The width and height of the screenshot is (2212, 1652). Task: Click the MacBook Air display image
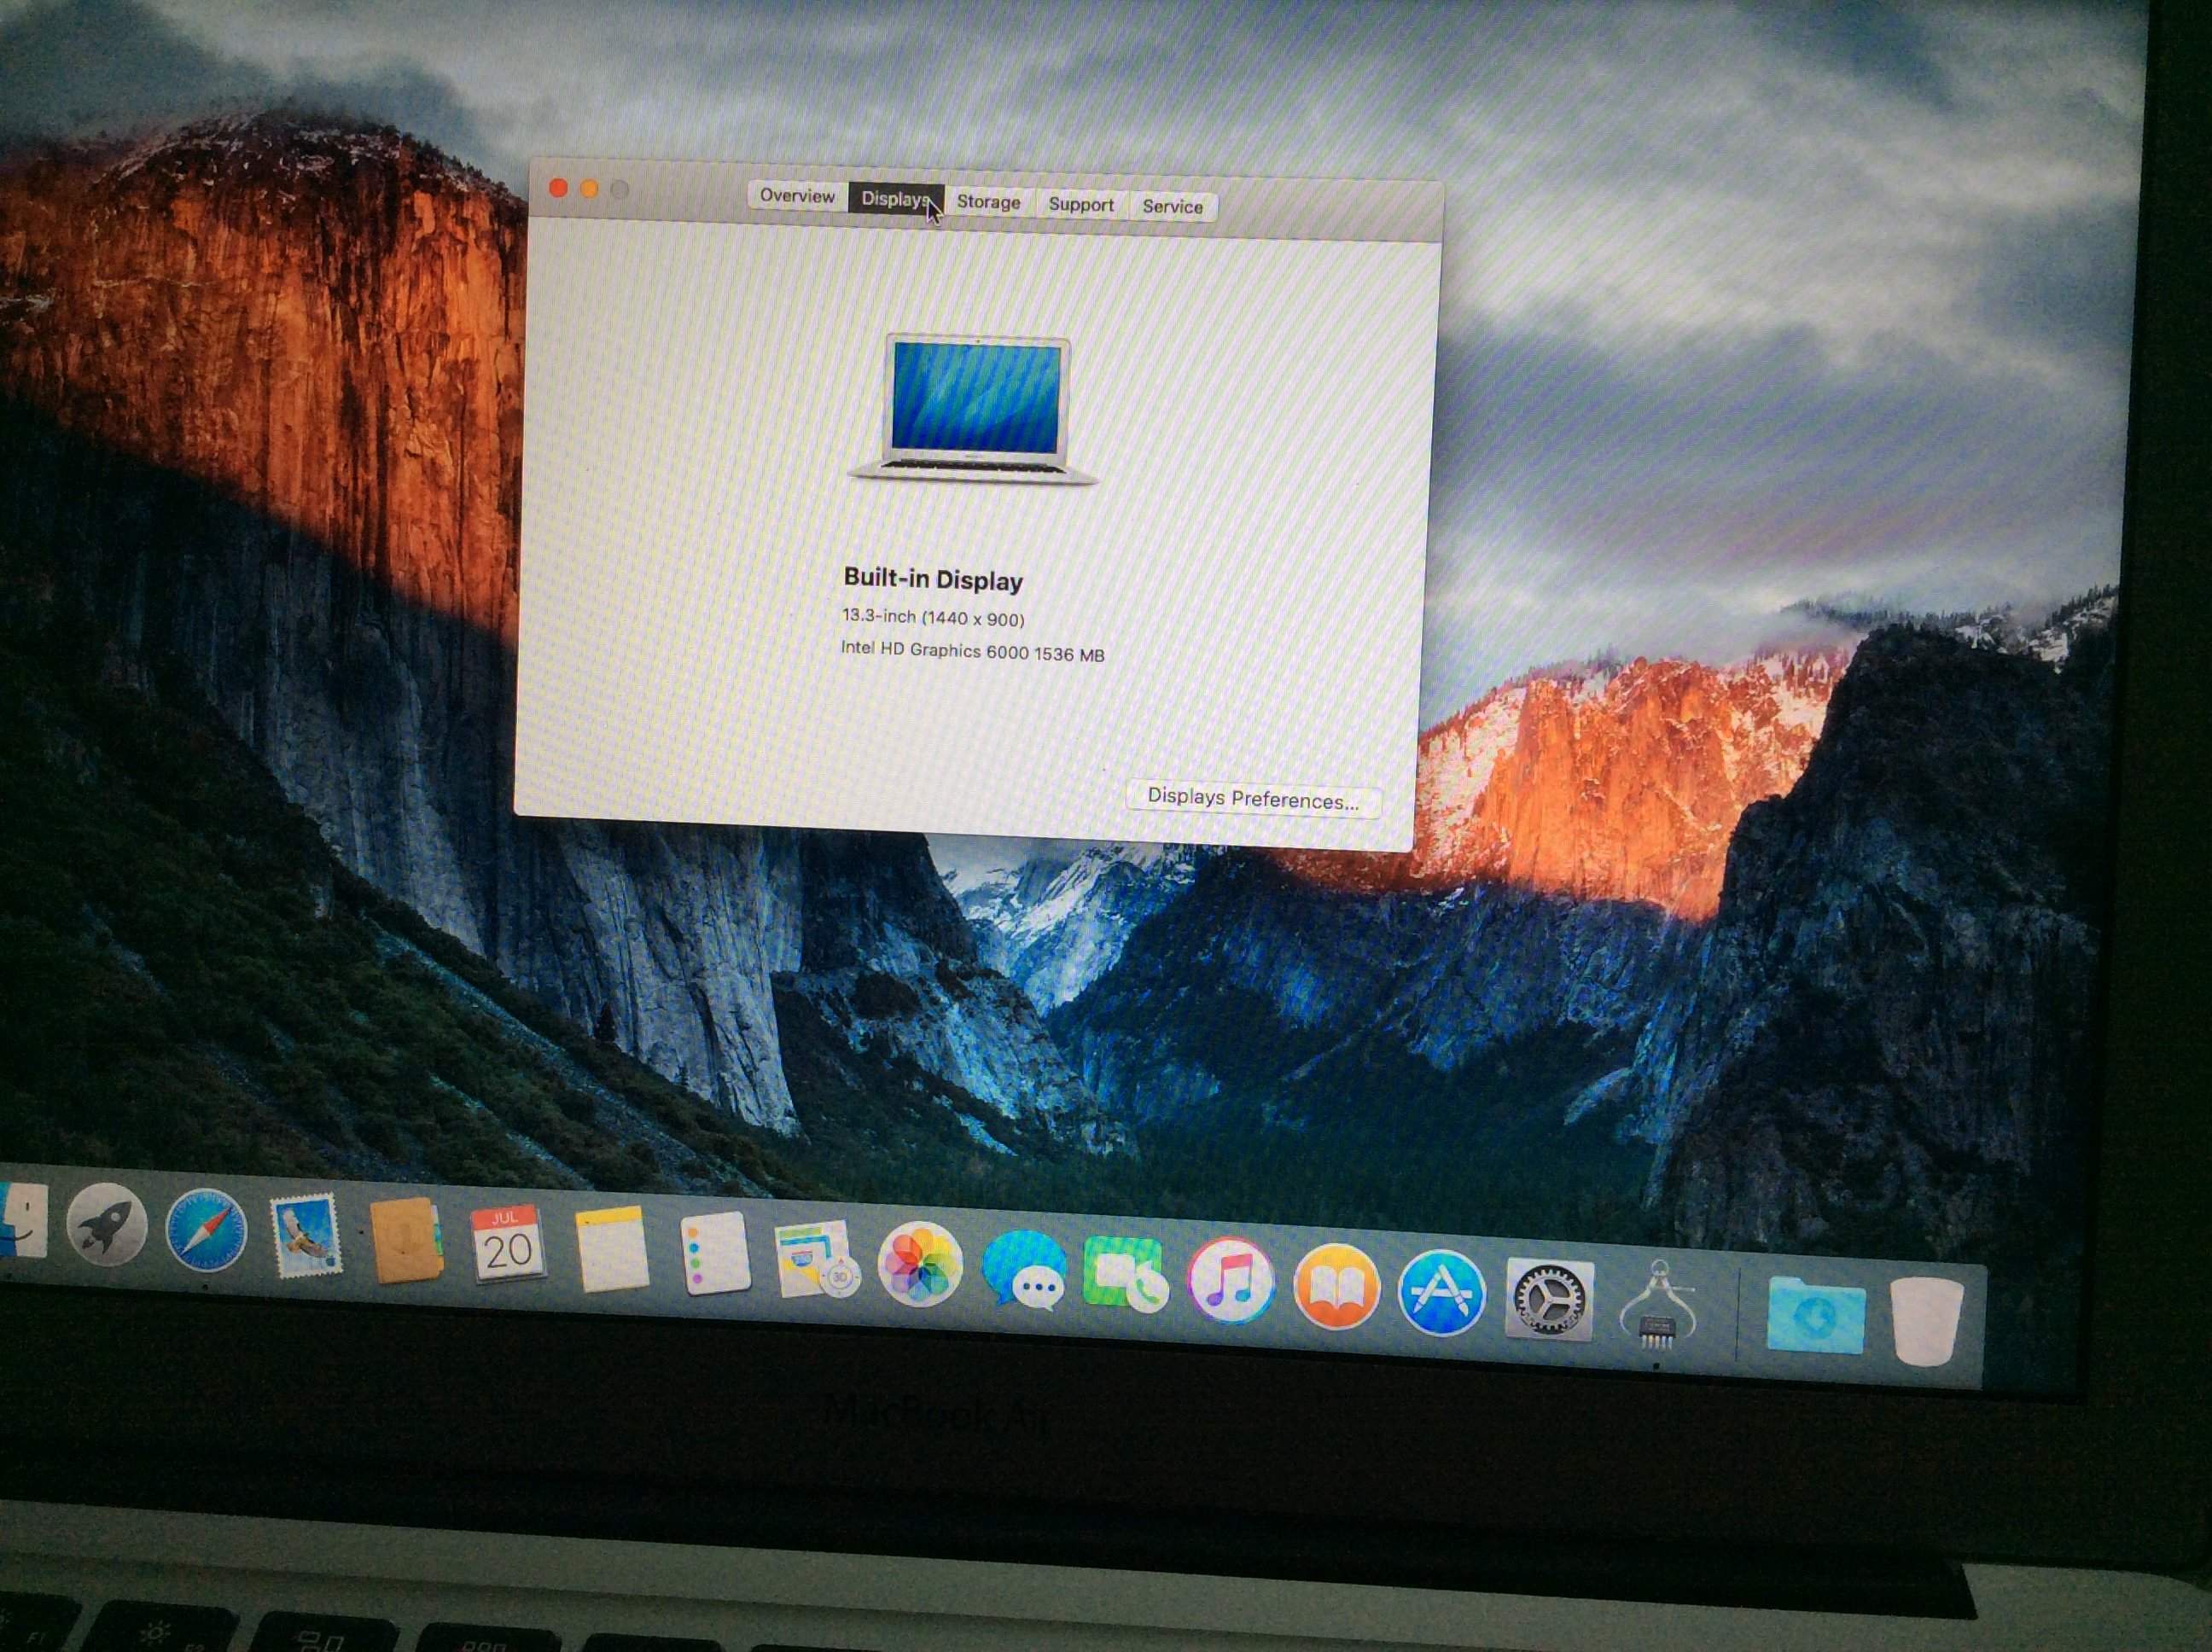coord(974,409)
